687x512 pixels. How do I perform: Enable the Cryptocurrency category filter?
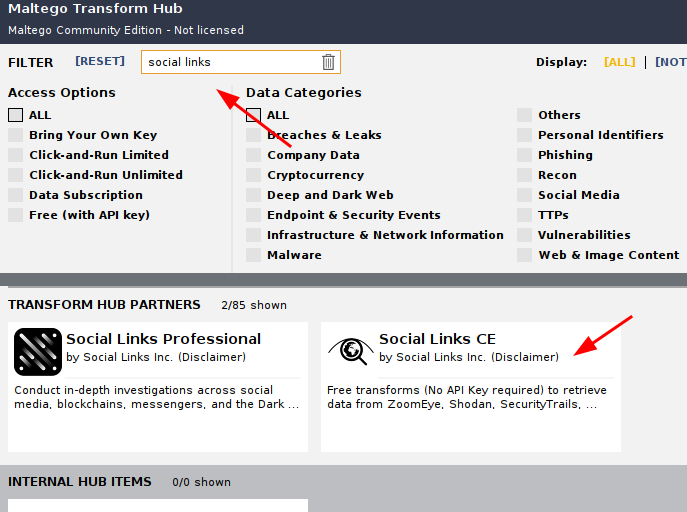(x=253, y=175)
